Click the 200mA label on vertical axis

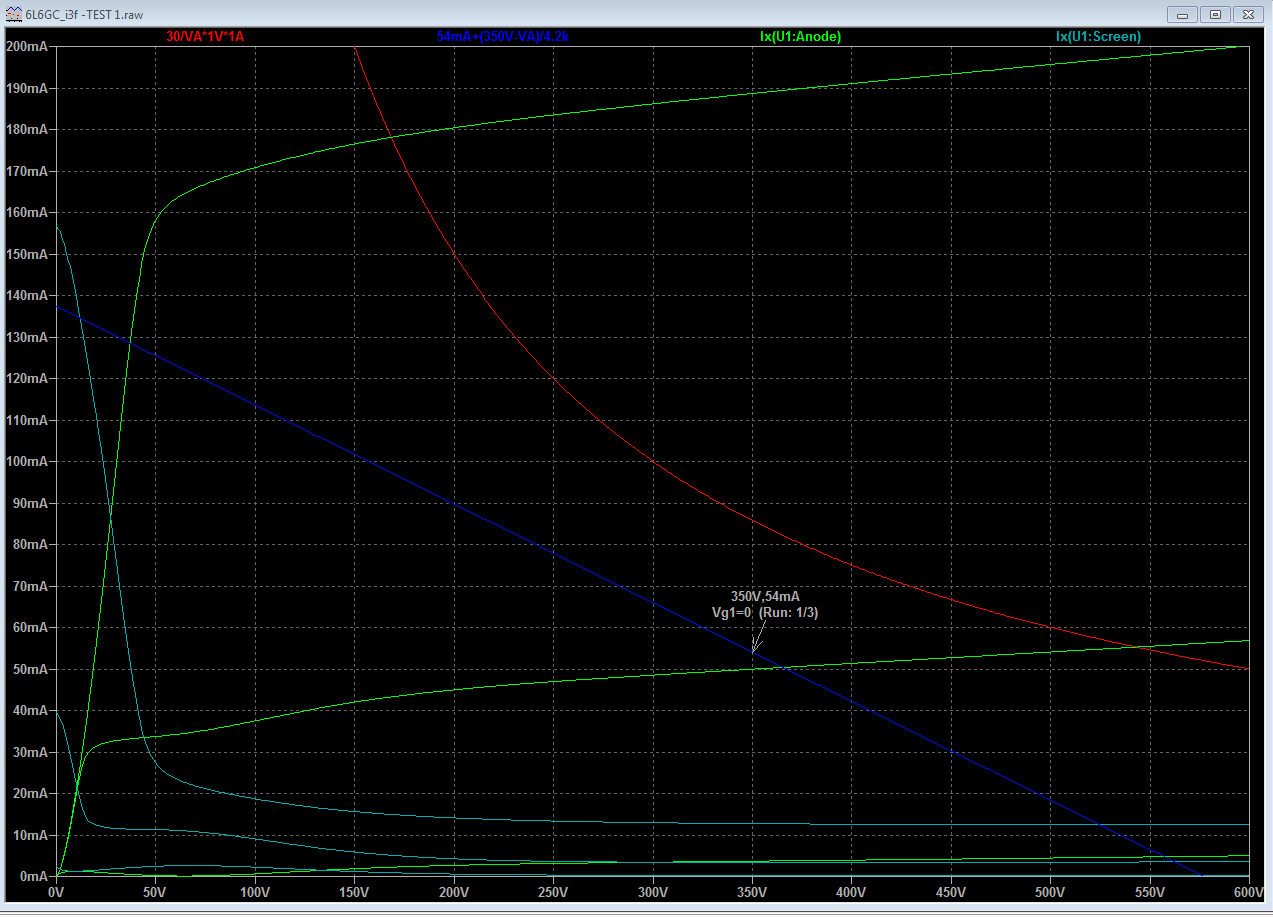coord(27,47)
